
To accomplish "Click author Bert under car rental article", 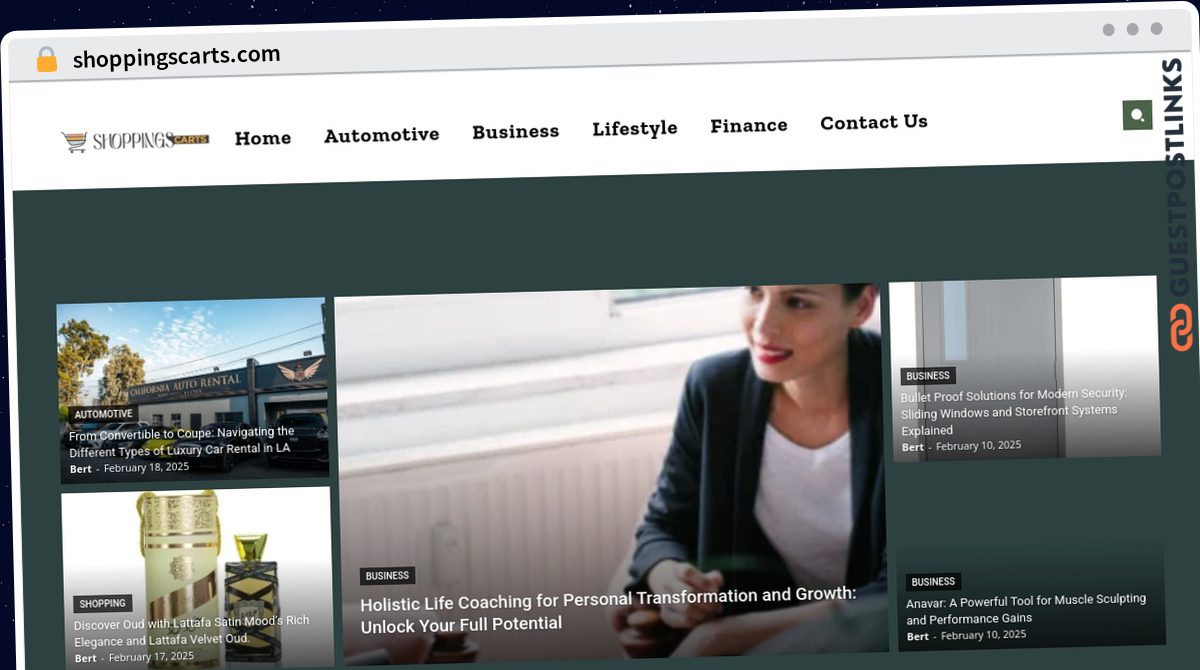I will pyautogui.click(x=80, y=469).
